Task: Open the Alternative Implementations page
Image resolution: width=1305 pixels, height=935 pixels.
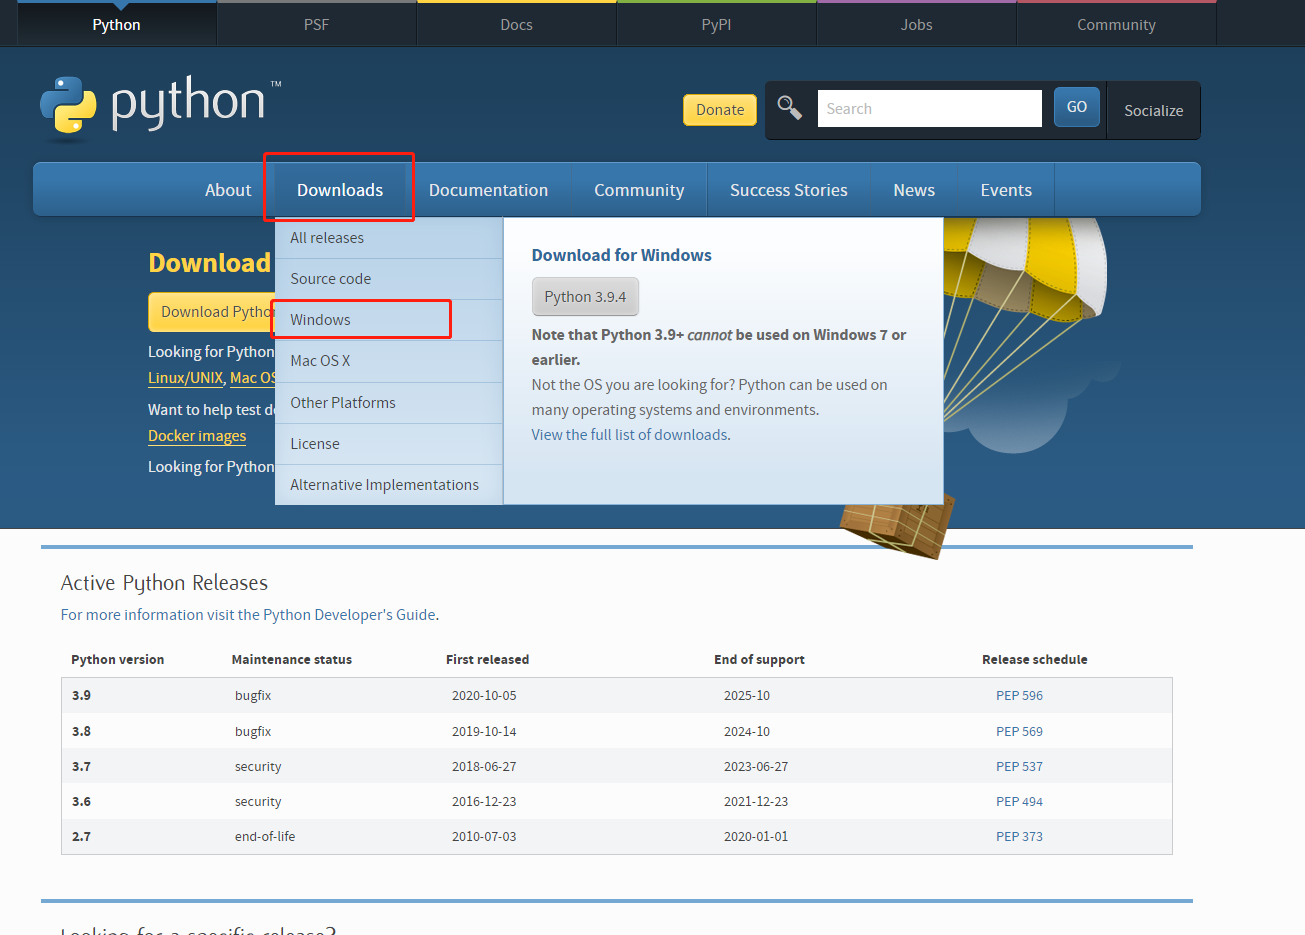Action: (x=383, y=484)
